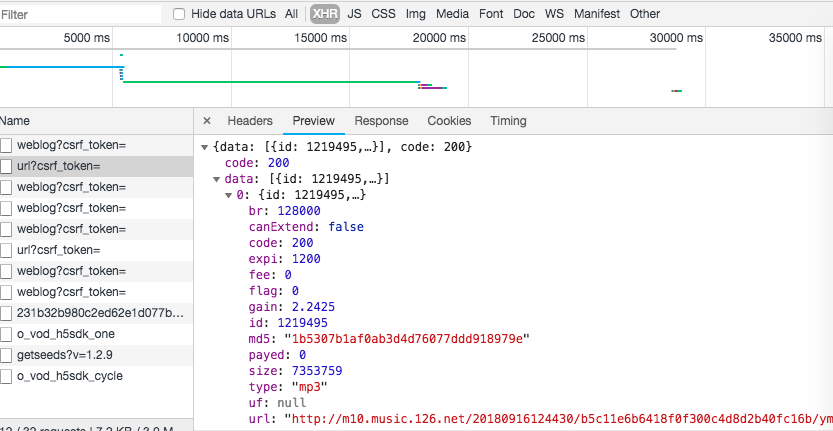Select the XHR filter type

(324, 14)
